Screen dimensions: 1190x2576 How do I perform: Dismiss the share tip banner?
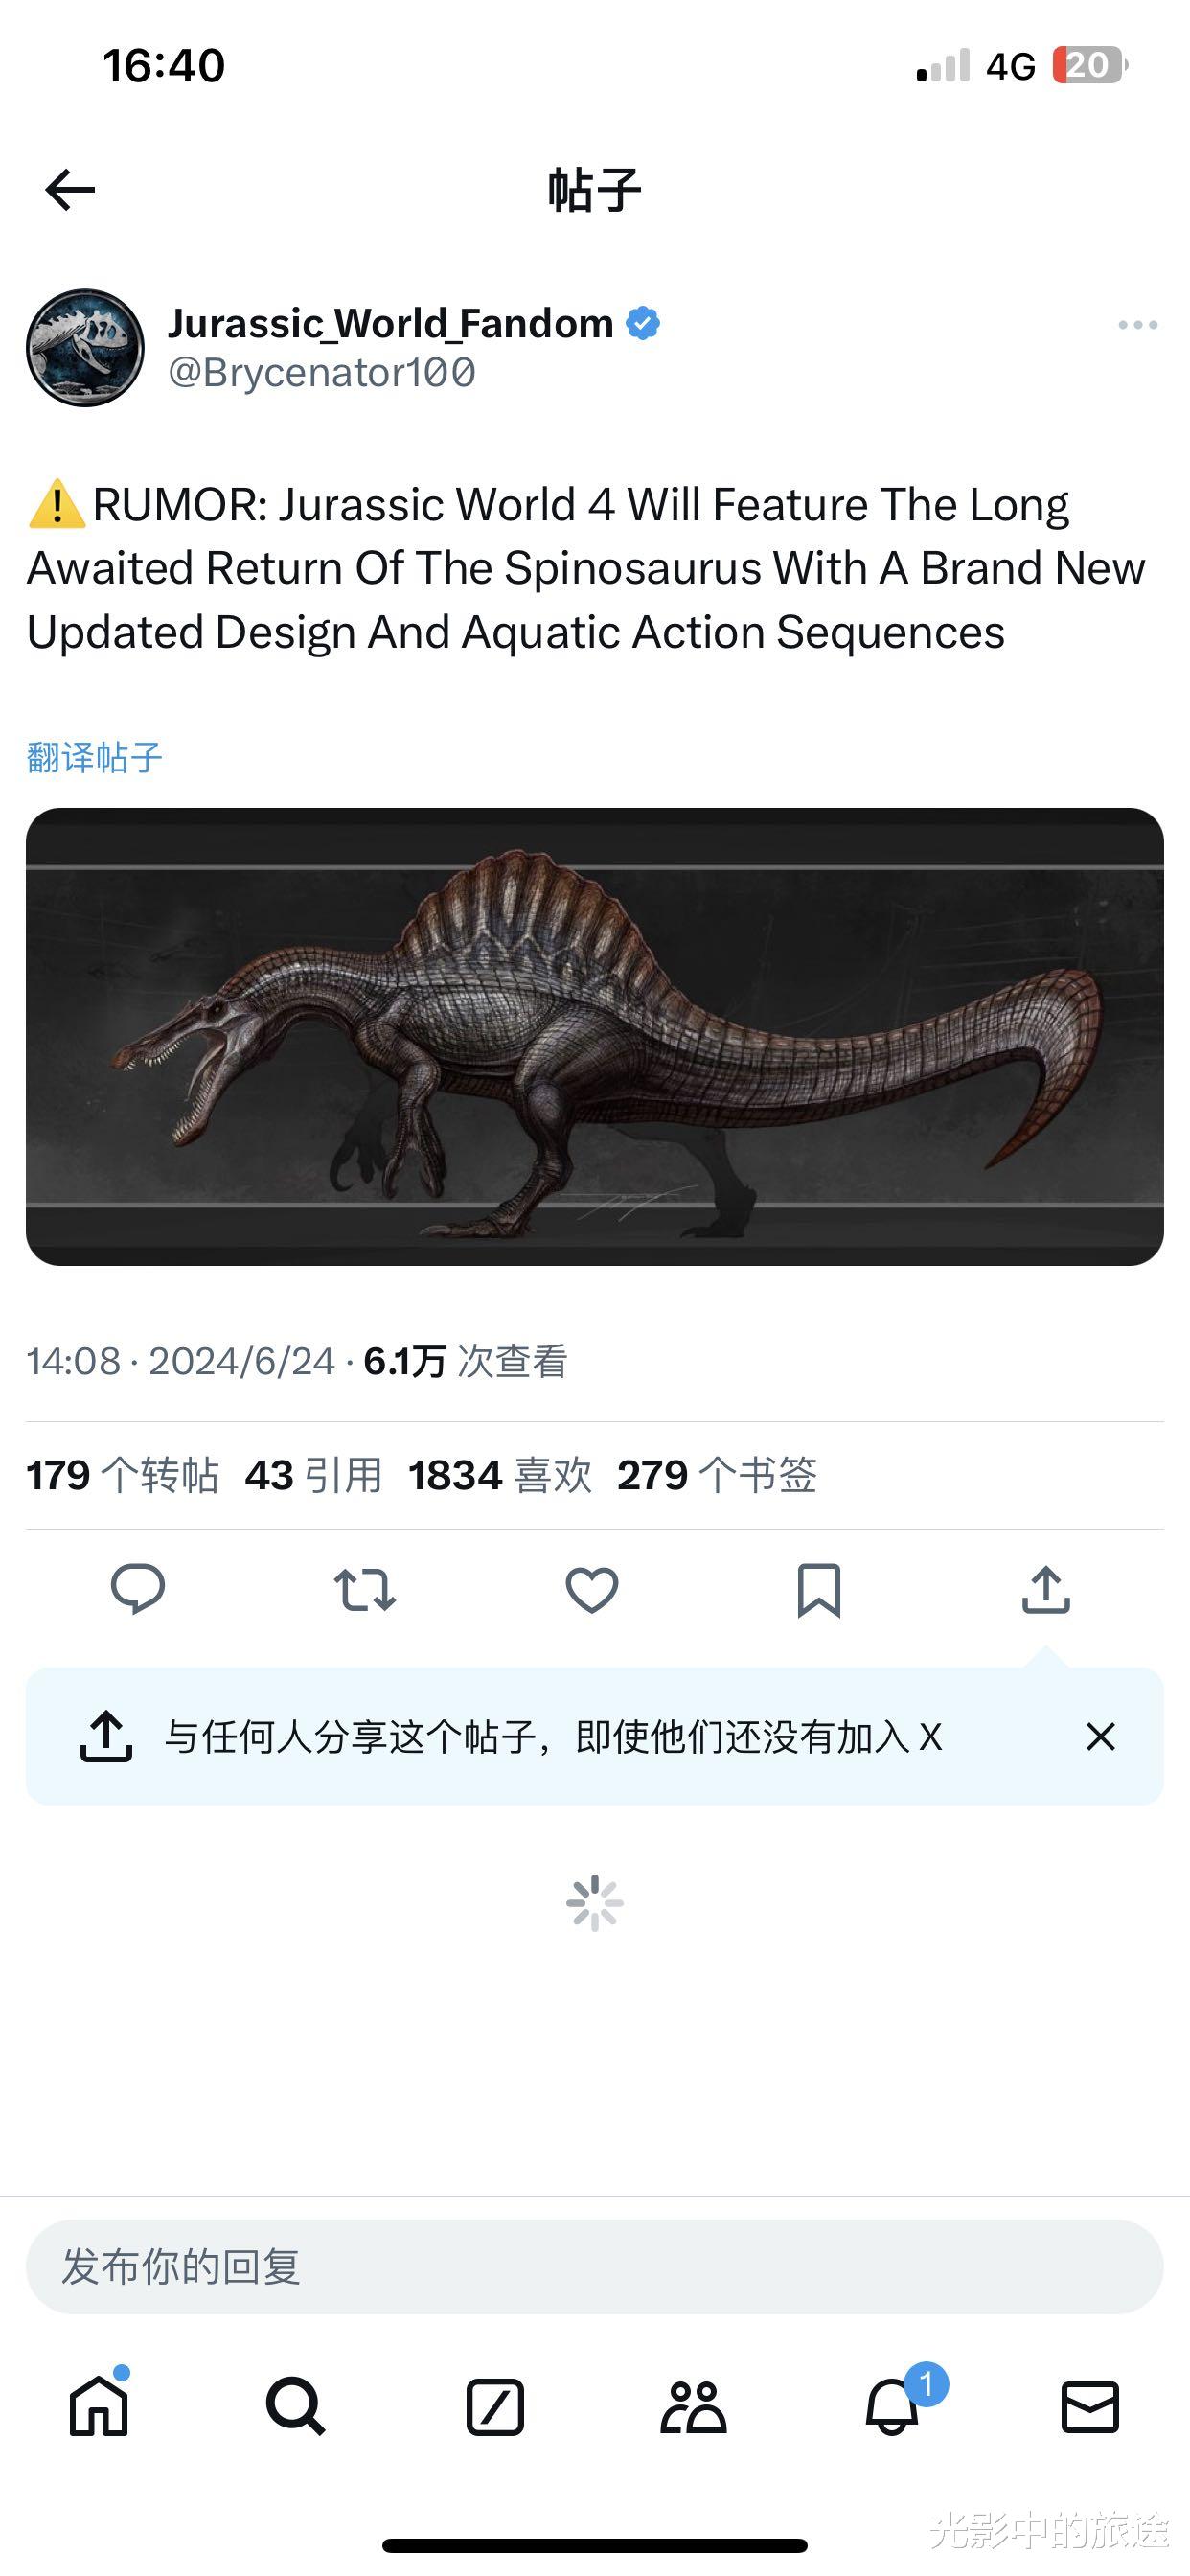1101,1737
